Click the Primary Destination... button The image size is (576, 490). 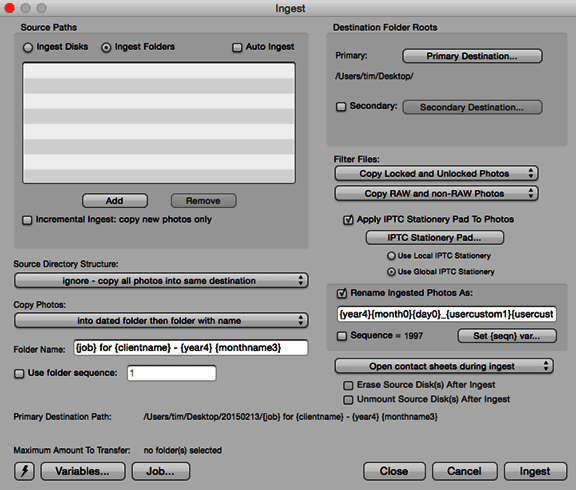472,56
